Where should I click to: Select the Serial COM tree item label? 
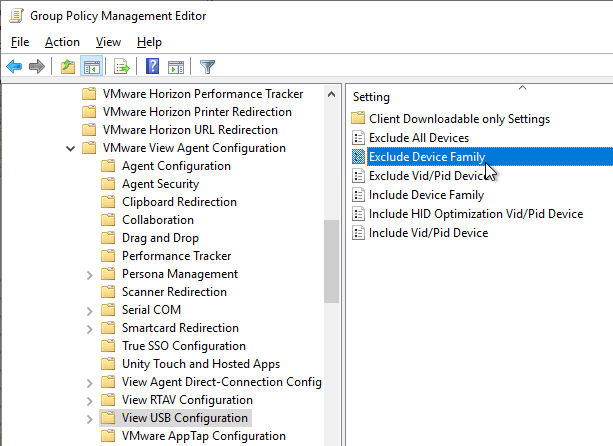(x=151, y=310)
